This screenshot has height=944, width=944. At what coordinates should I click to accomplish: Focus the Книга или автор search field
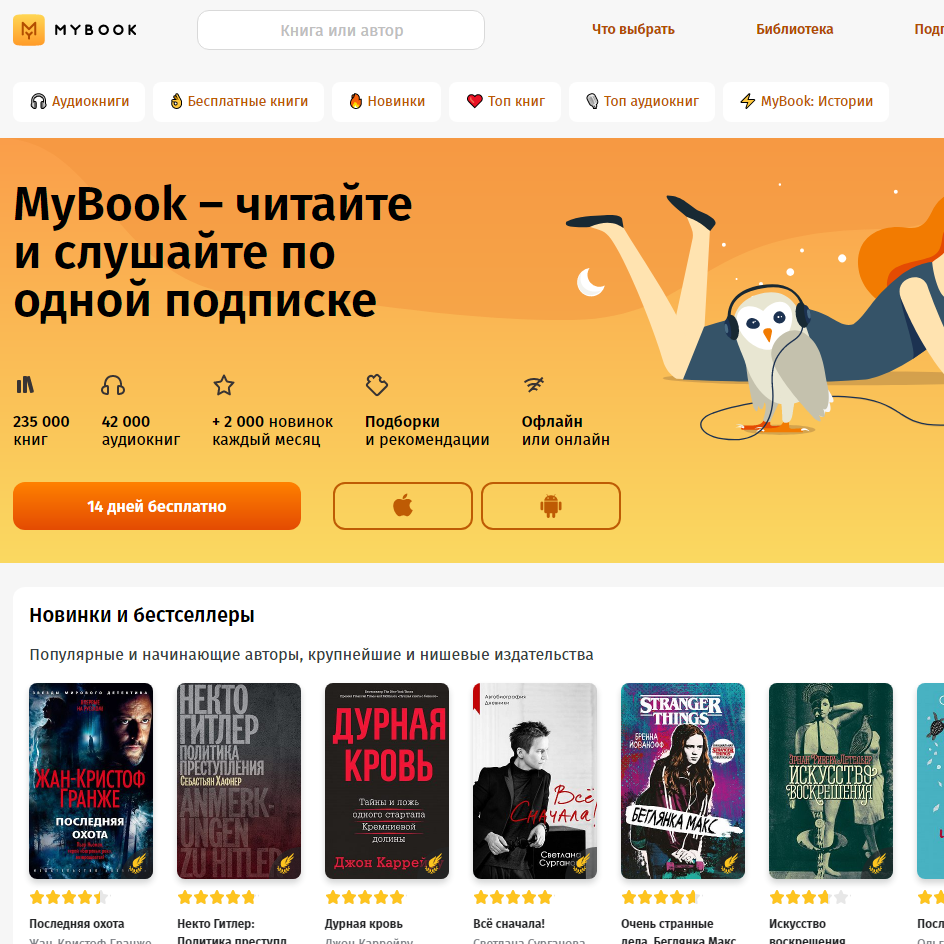[x=341, y=30]
